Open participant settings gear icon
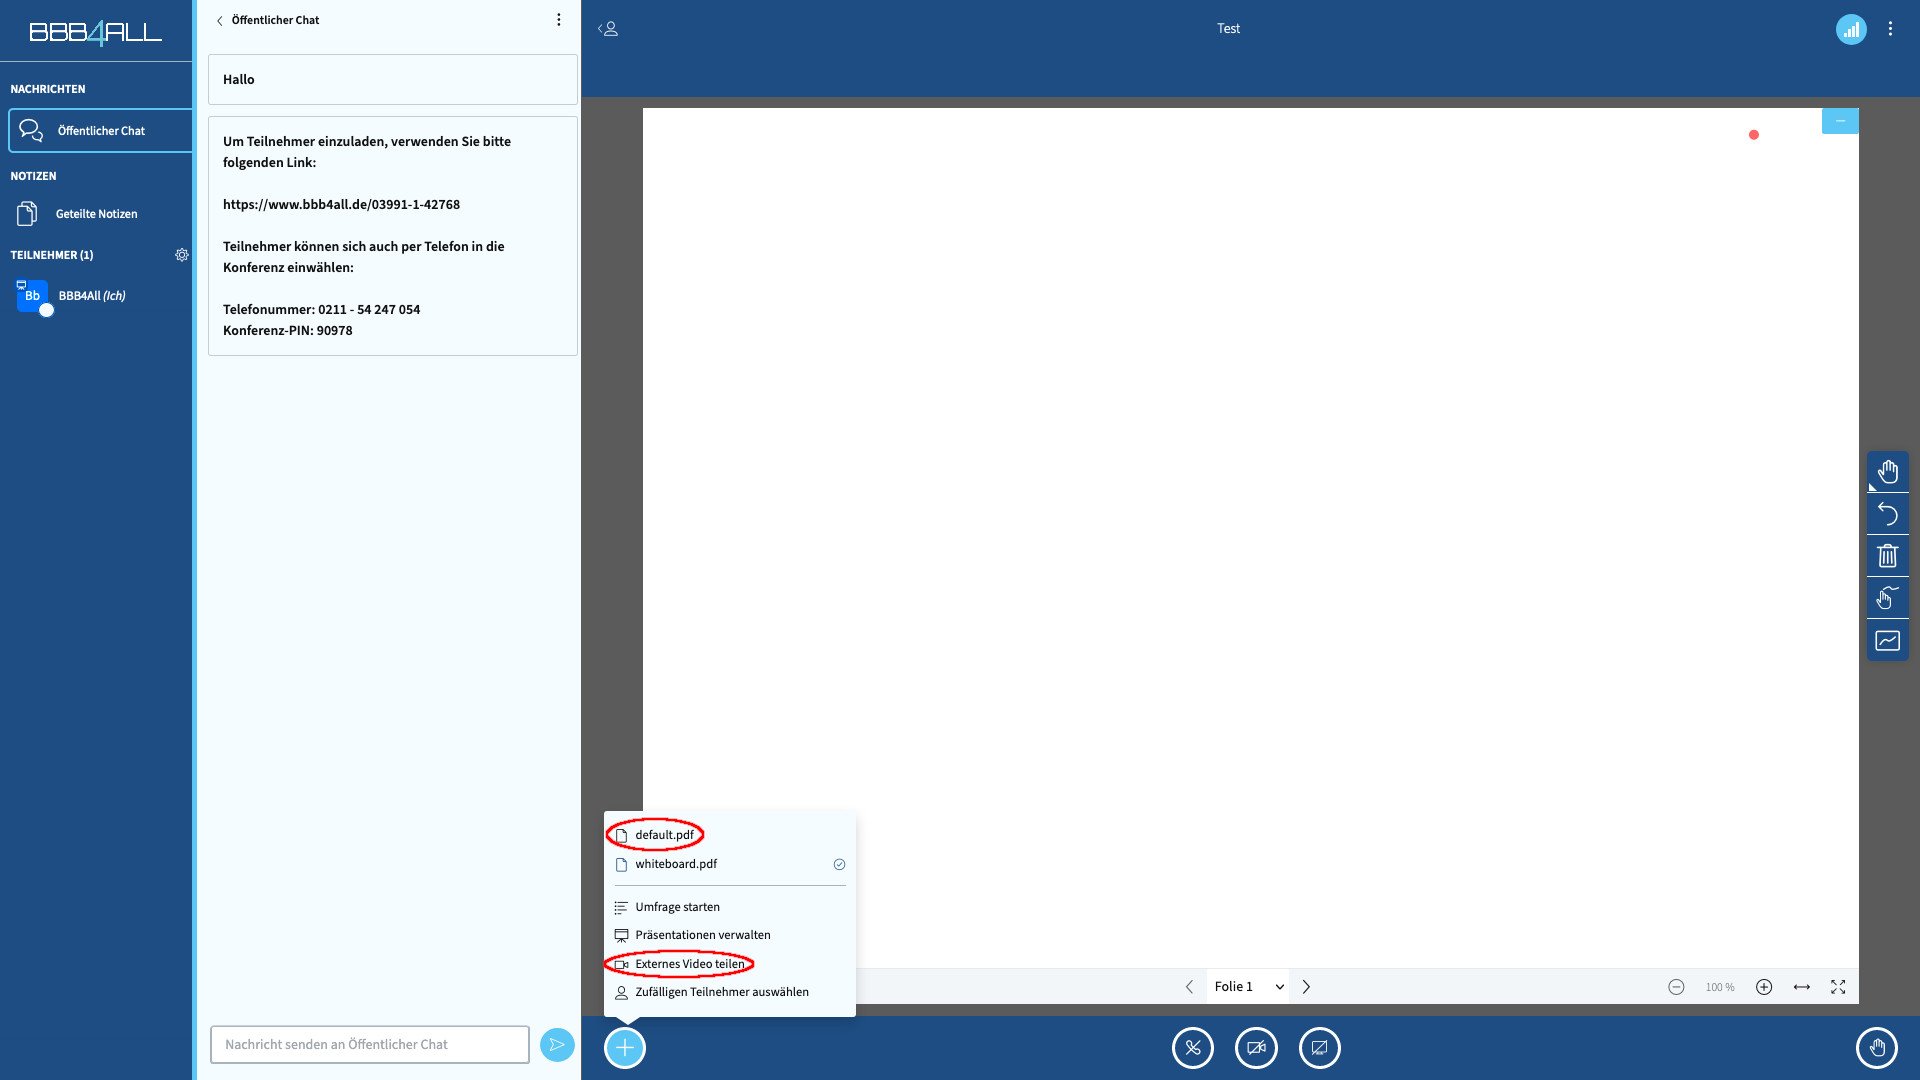Viewport: 1920px width, 1080px height. (x=182, y=255)
